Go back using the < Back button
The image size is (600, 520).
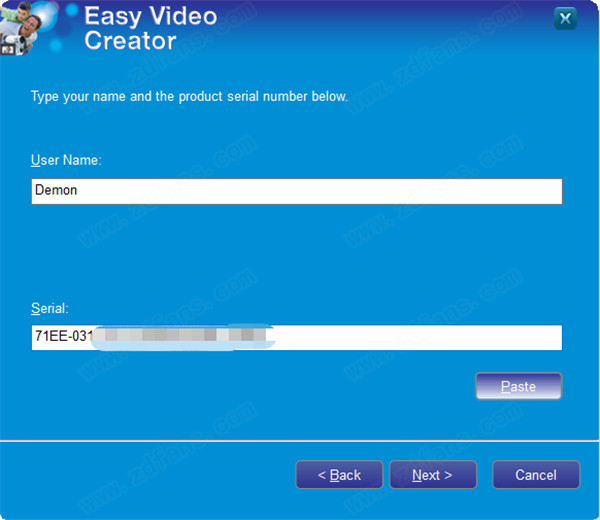[339, 475]
